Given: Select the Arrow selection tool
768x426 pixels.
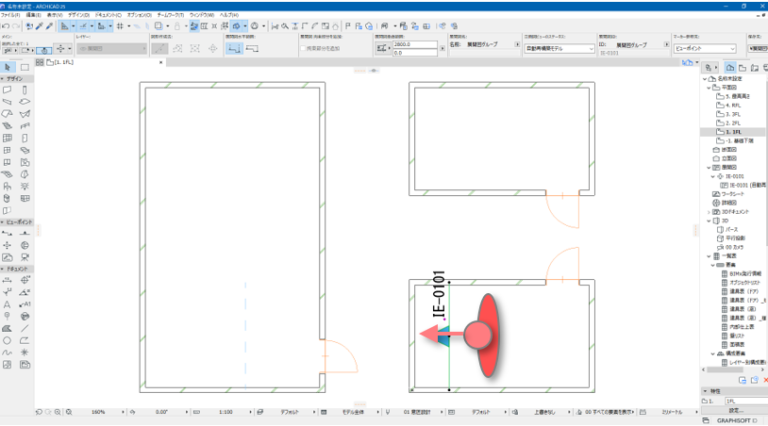Looking at the screenshot, I should click(x=7, y=67).
